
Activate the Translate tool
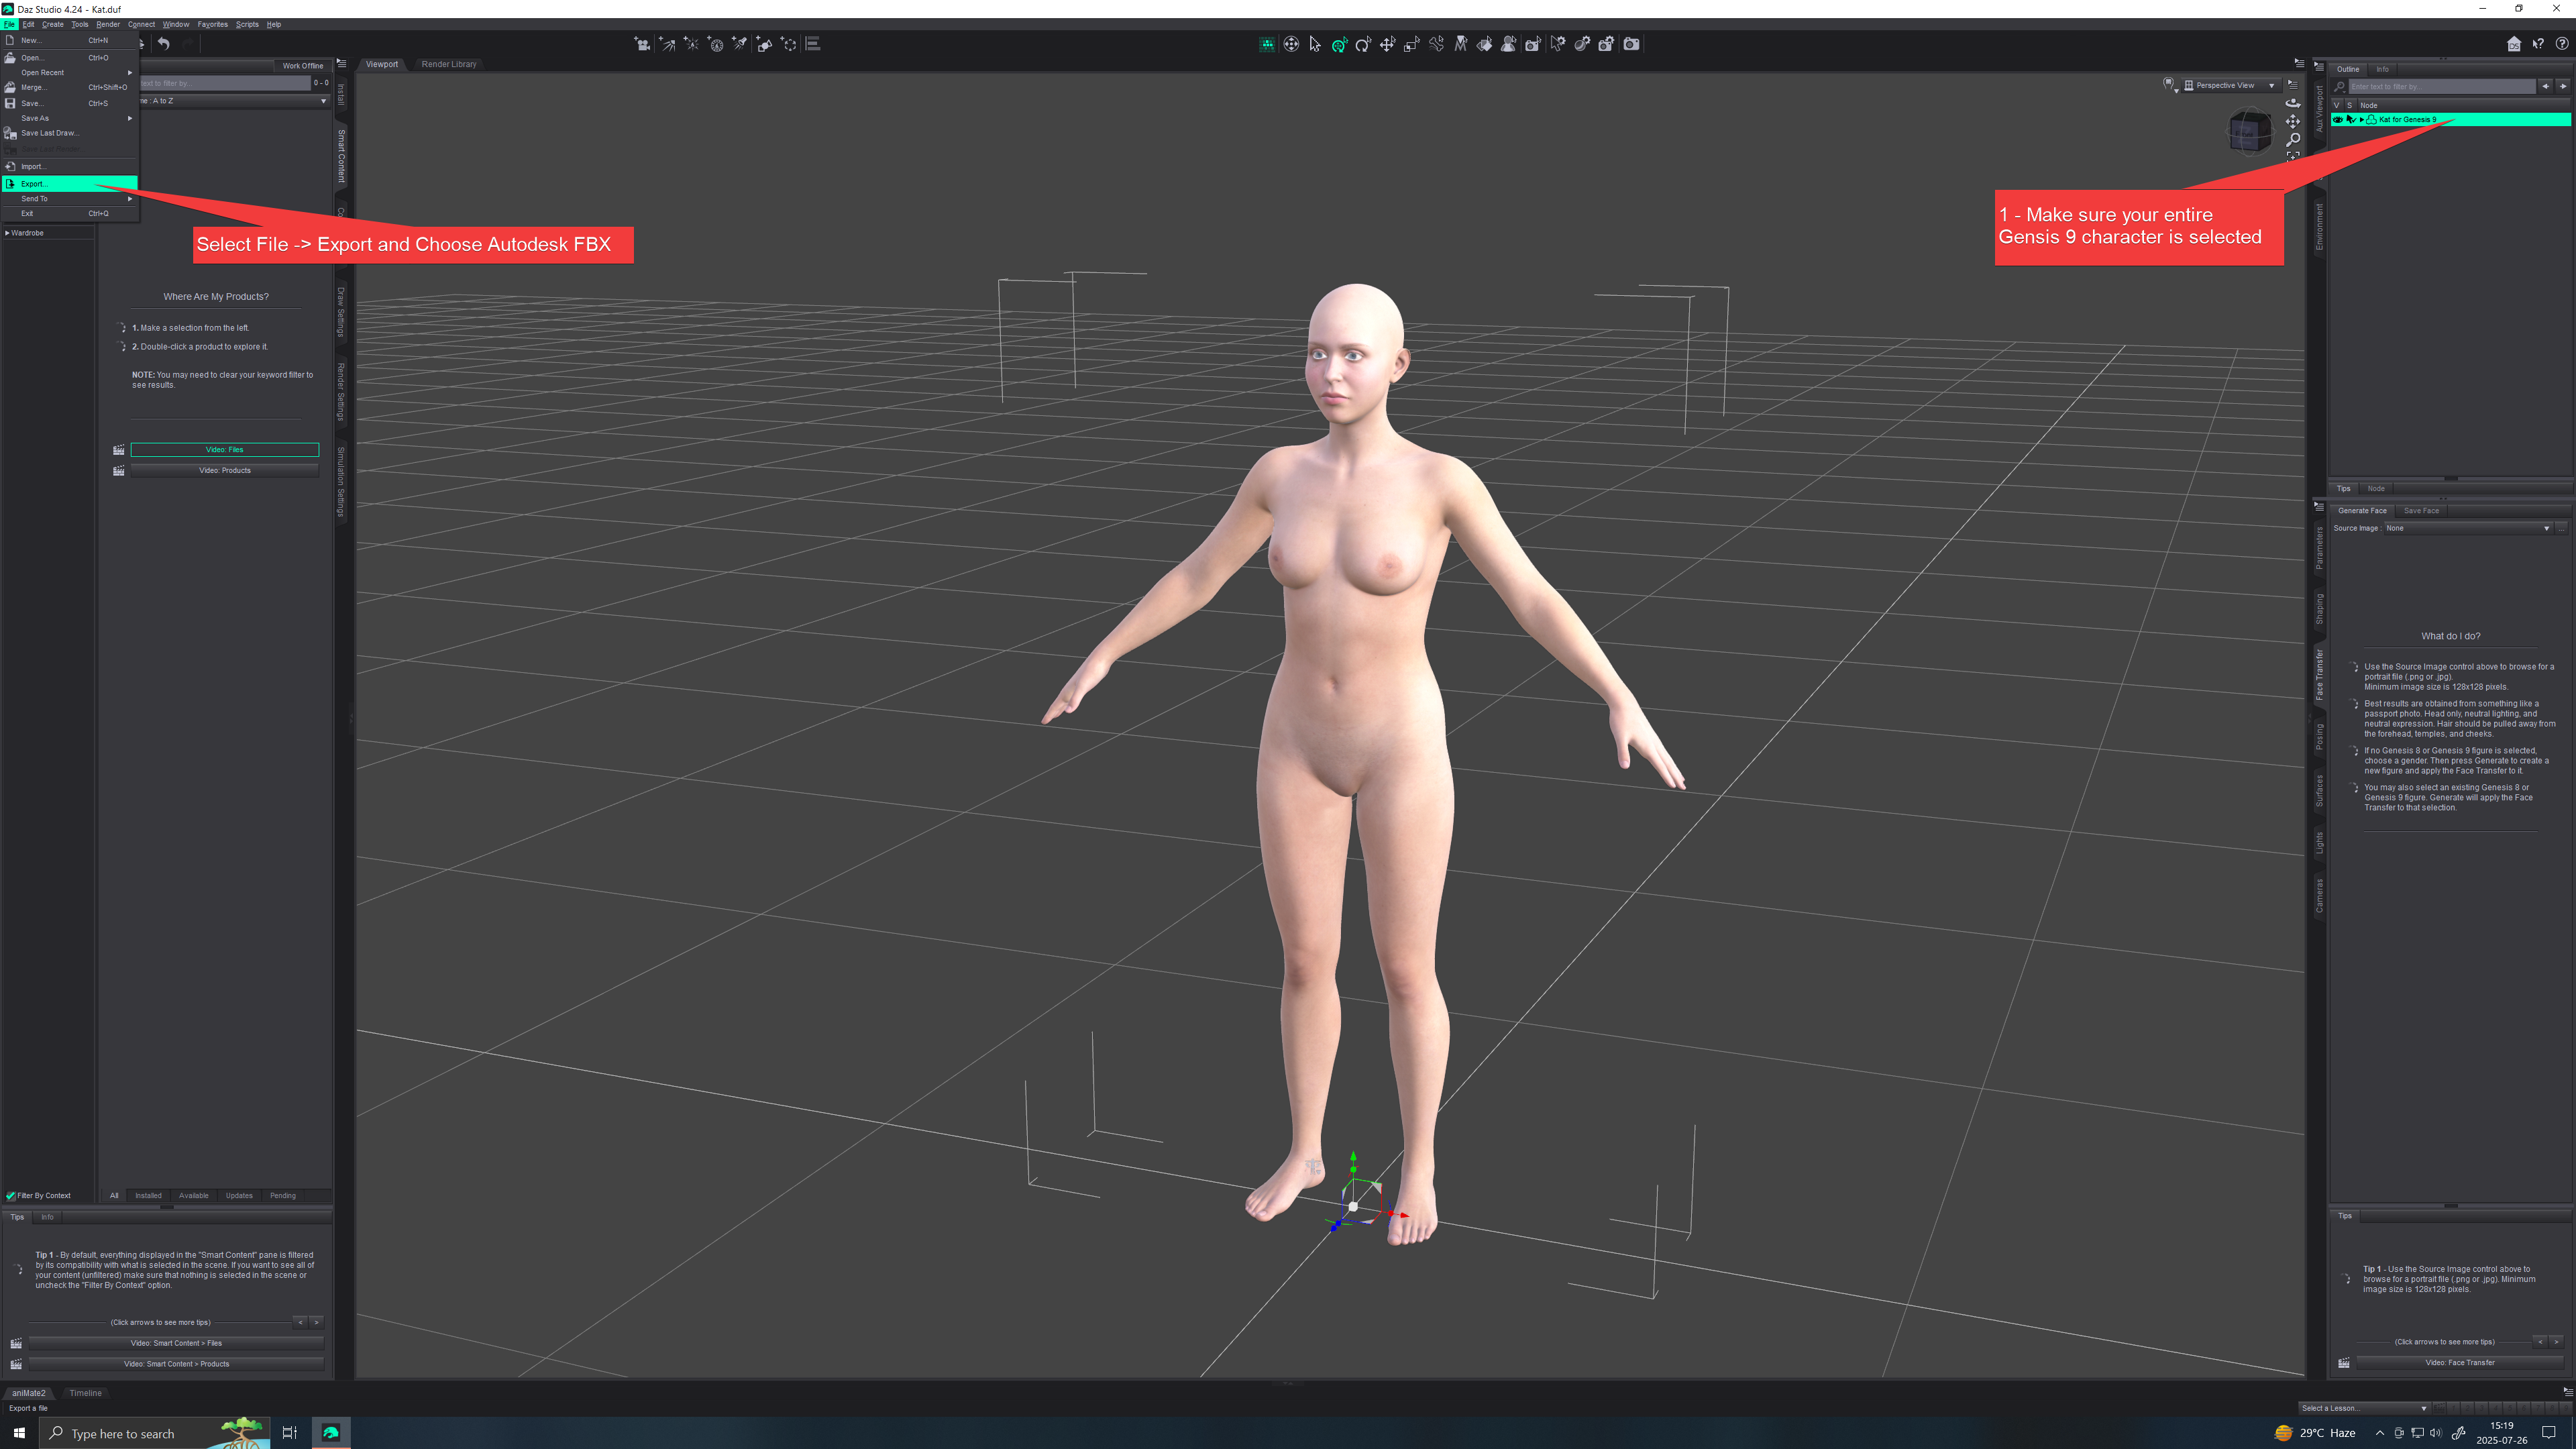[x=1387, y=44]
